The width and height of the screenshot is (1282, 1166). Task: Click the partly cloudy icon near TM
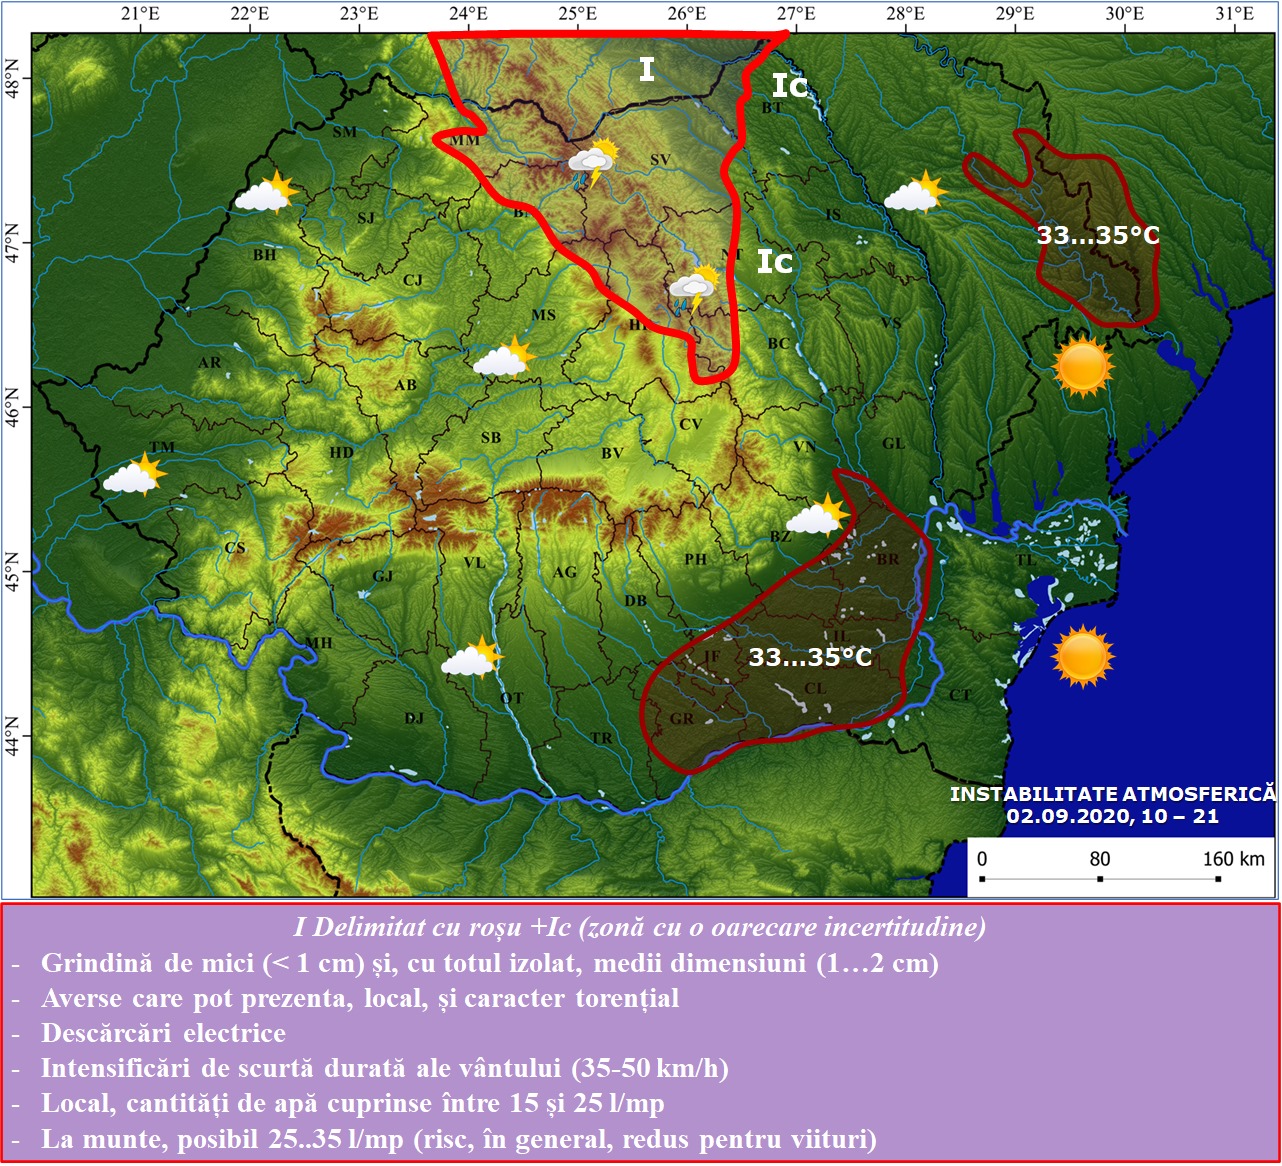pos(135,474)
